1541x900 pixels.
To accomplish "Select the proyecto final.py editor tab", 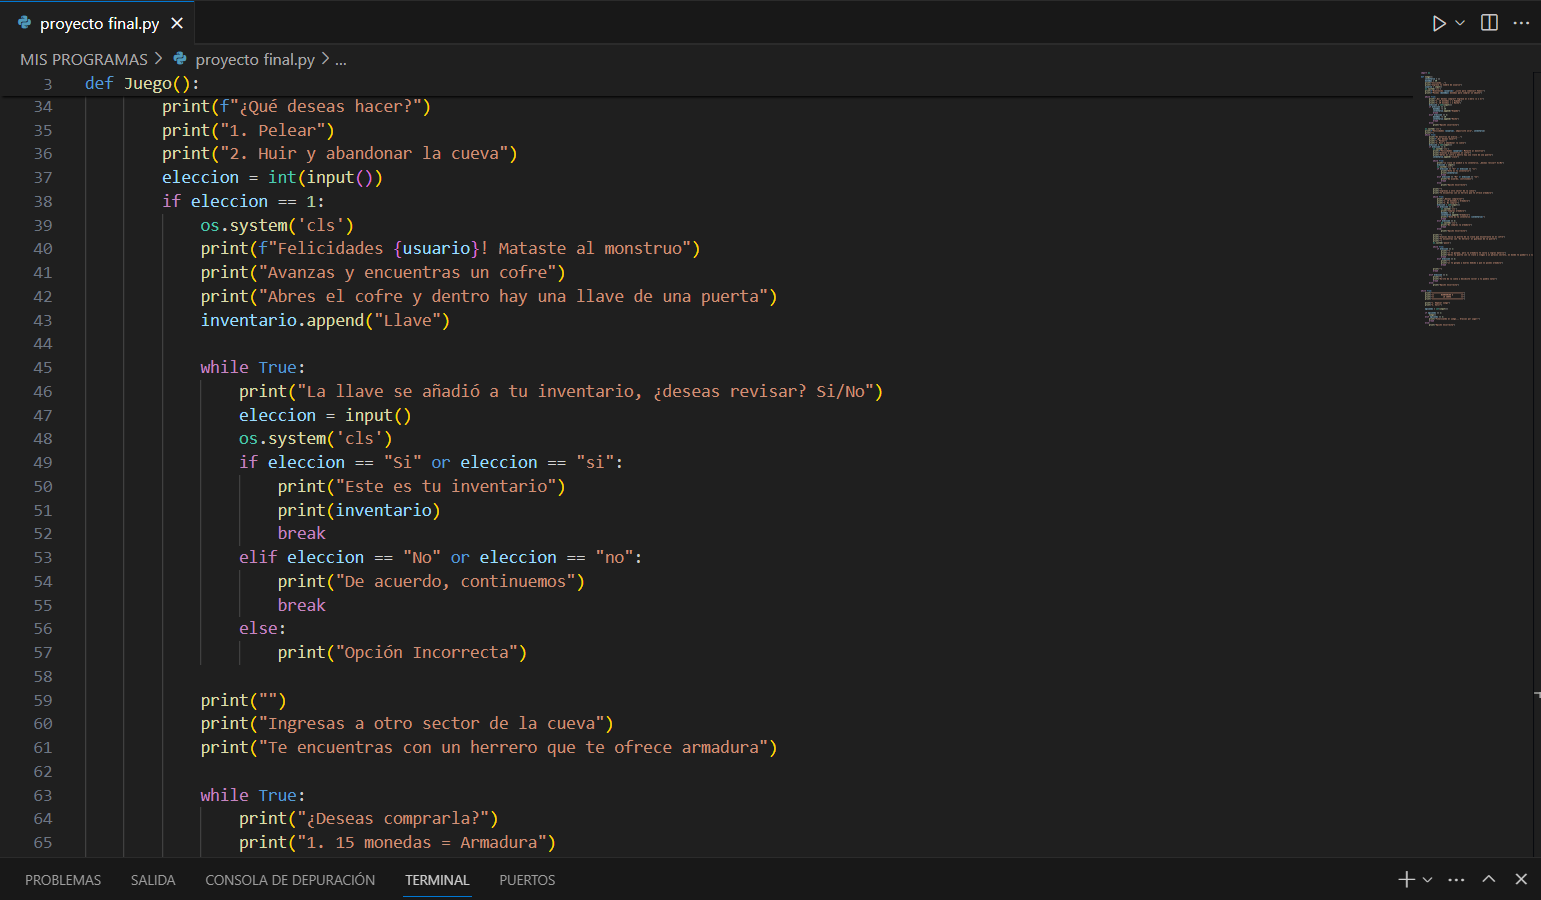I will (97, 23).
